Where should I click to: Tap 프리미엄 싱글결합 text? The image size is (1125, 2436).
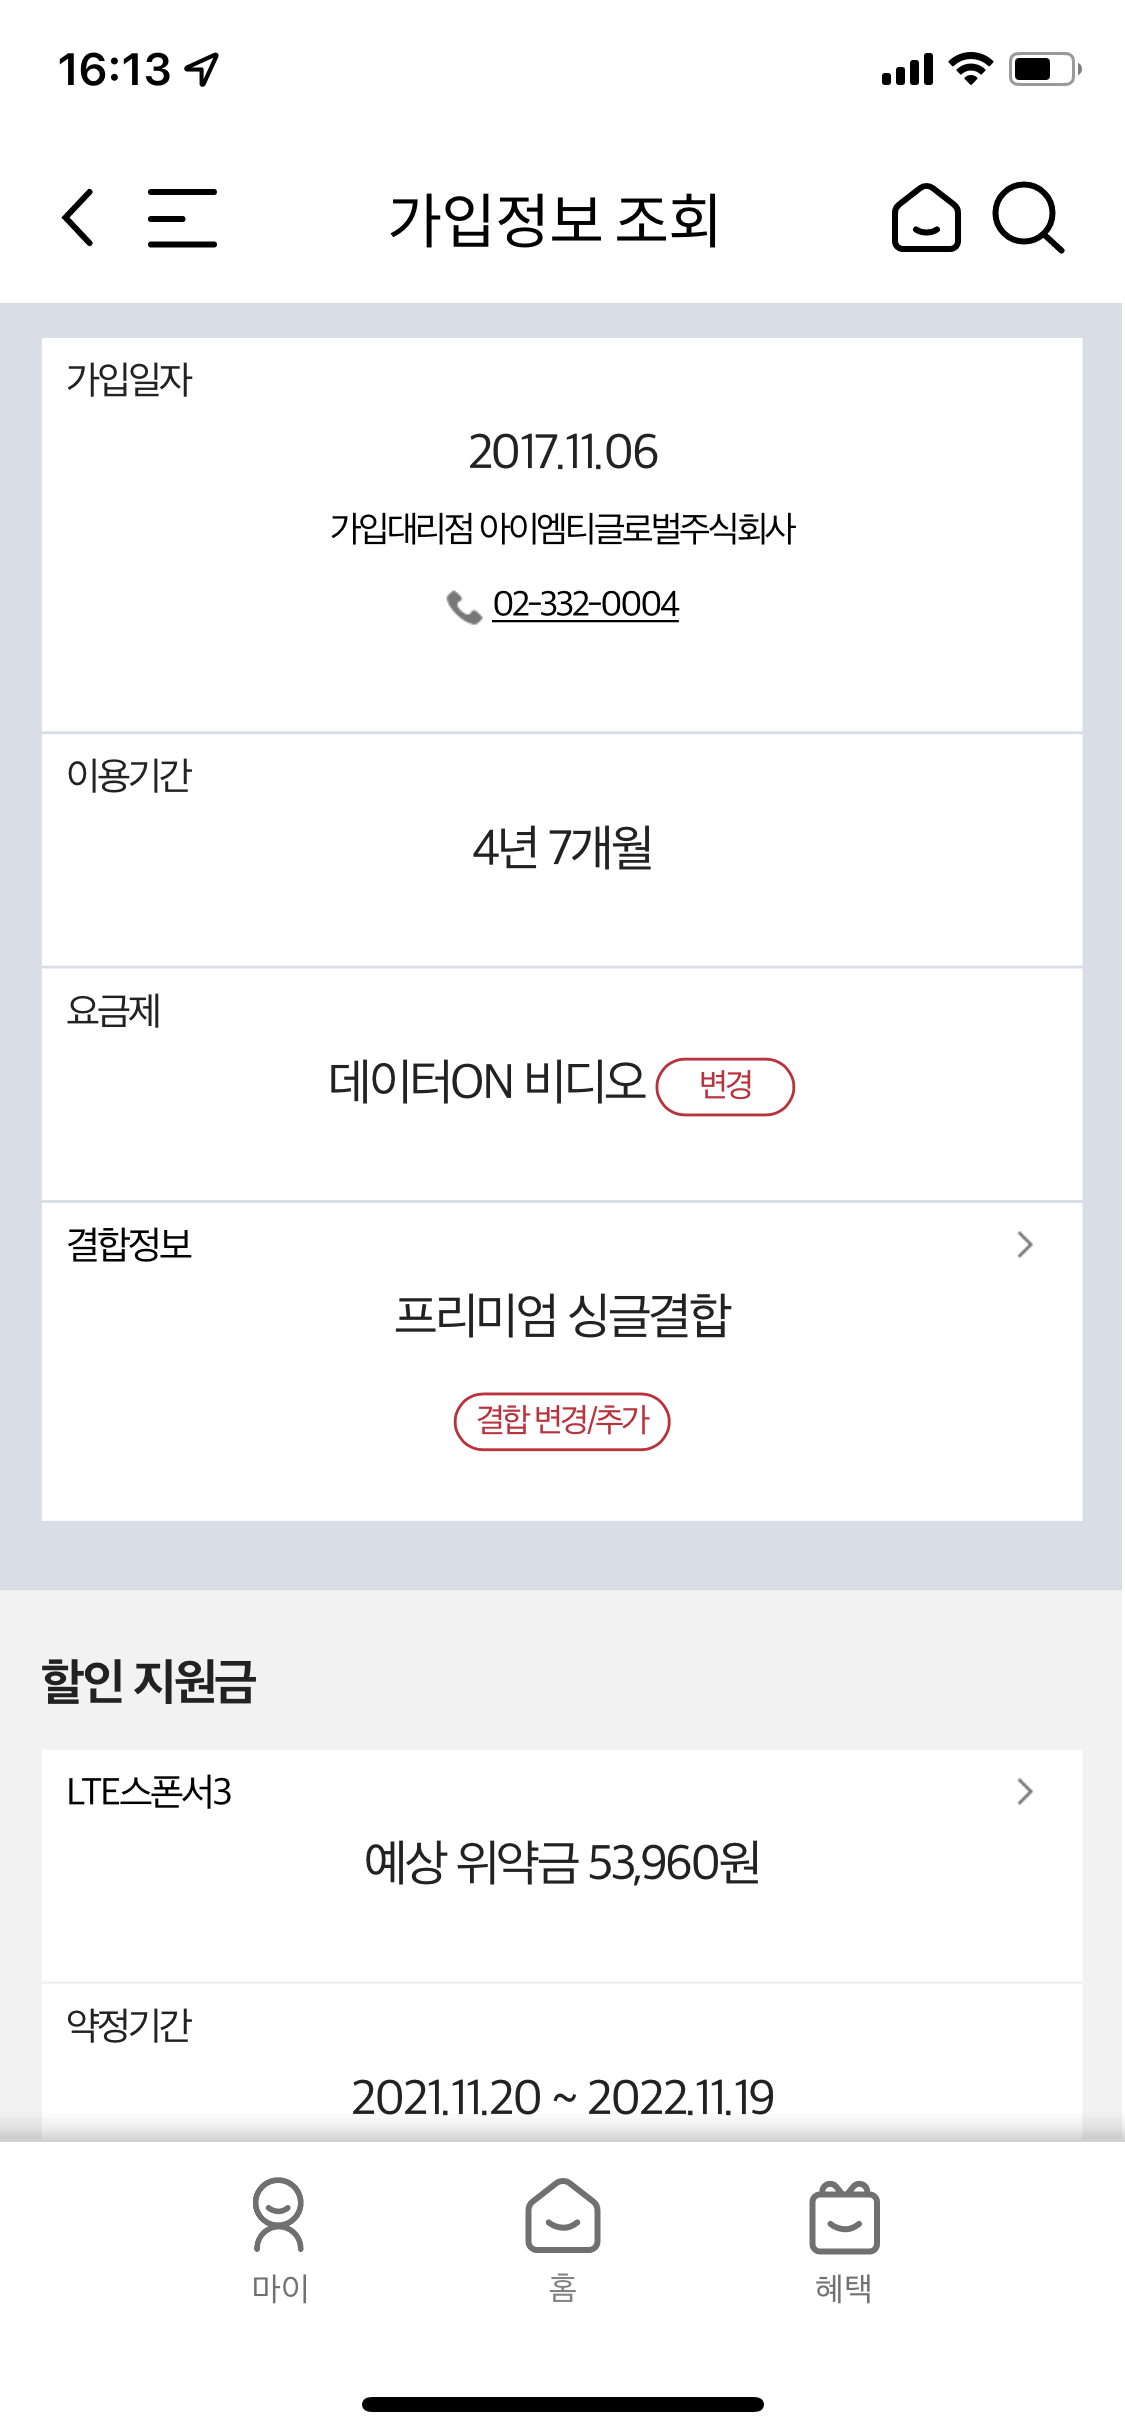(562, 1315)
